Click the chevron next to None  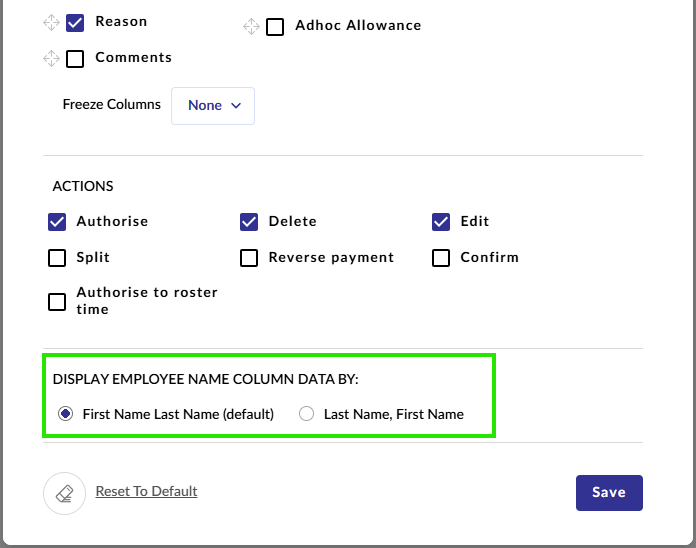click(236, 106)
